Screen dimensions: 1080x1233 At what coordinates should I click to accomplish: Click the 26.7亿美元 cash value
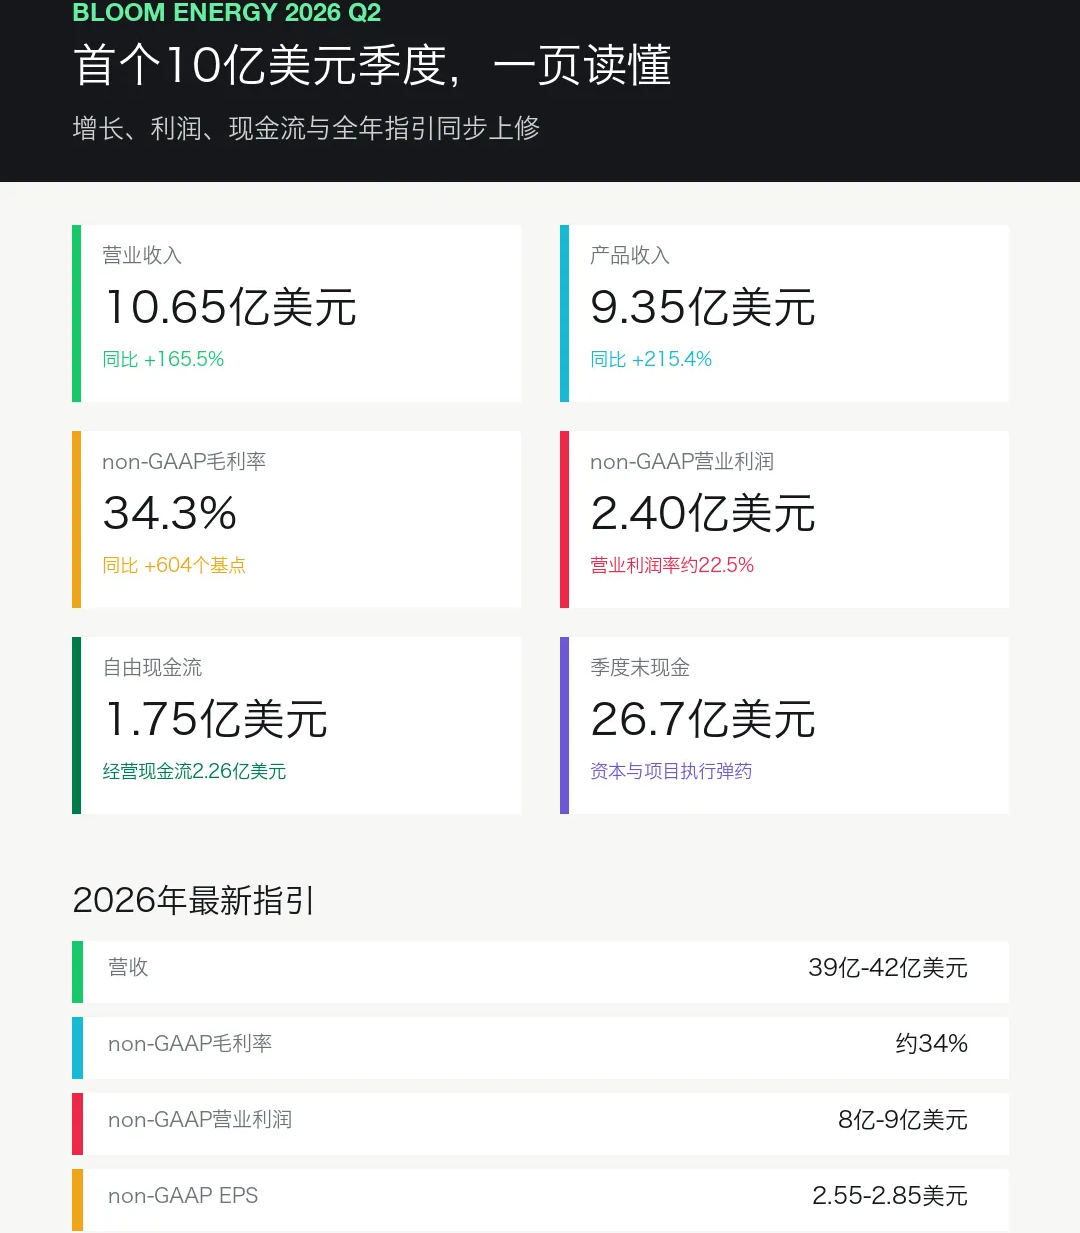click(x=703, y=719)
